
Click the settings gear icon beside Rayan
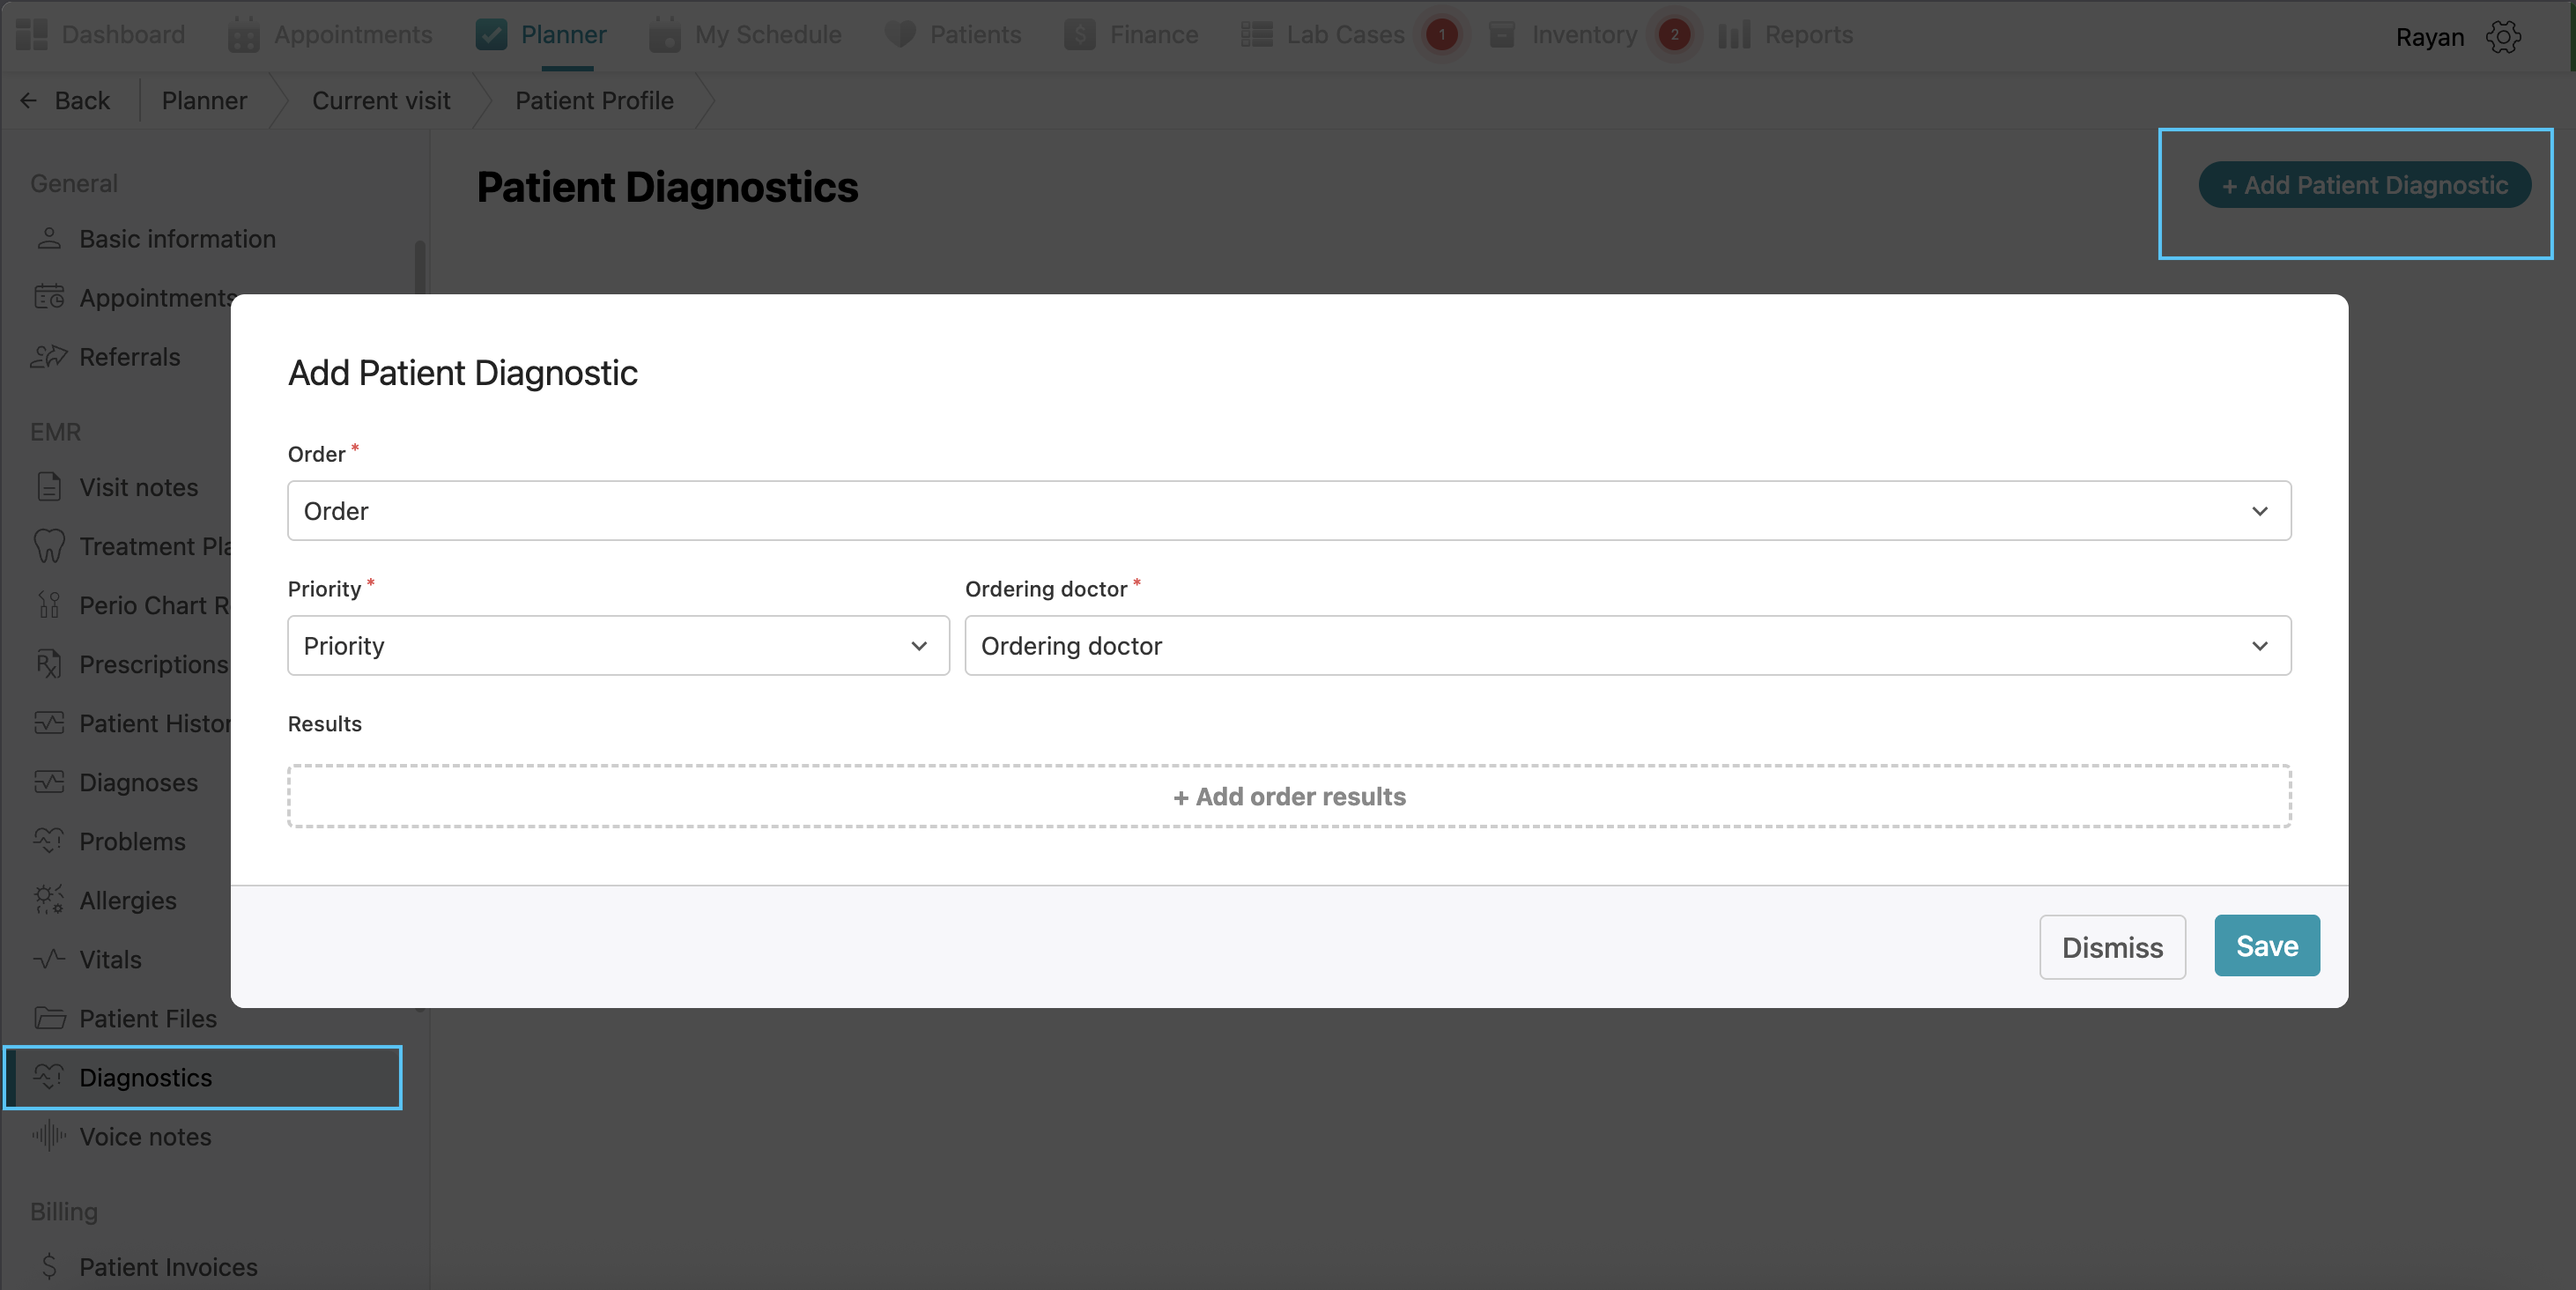coord(2503,37)
